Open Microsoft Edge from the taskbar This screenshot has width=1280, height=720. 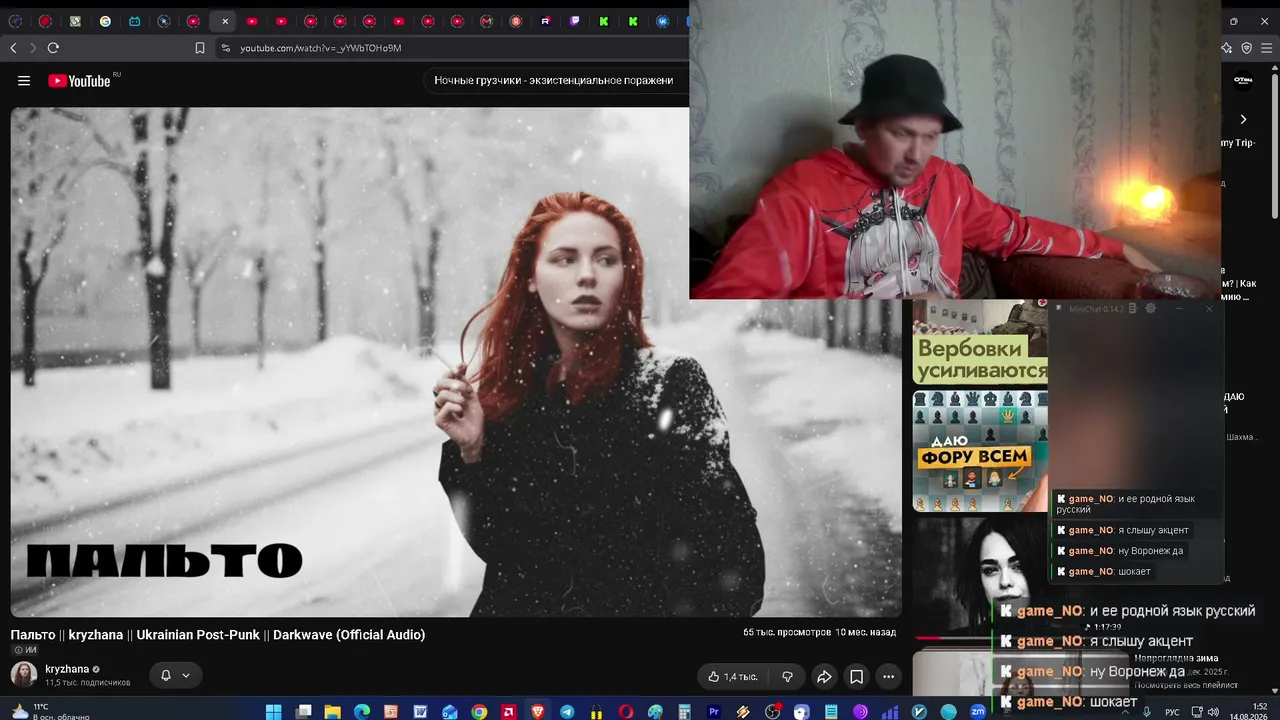[362, 712]
